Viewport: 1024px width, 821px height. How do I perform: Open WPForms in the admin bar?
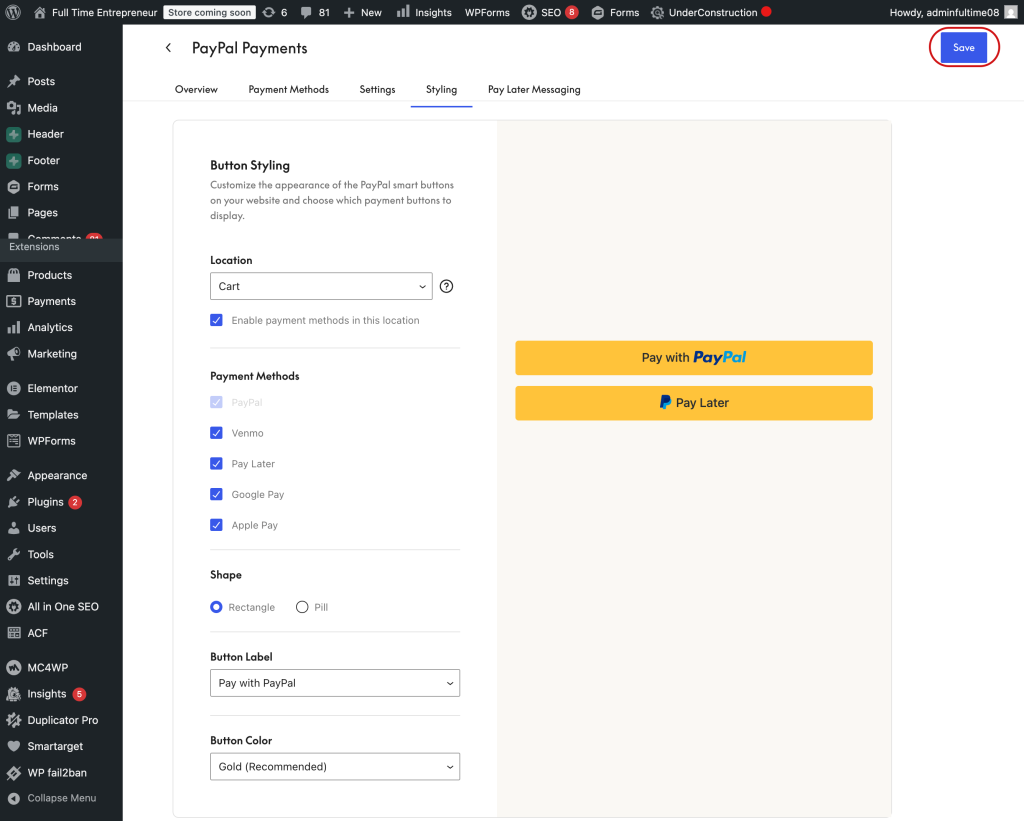point(487,12)
